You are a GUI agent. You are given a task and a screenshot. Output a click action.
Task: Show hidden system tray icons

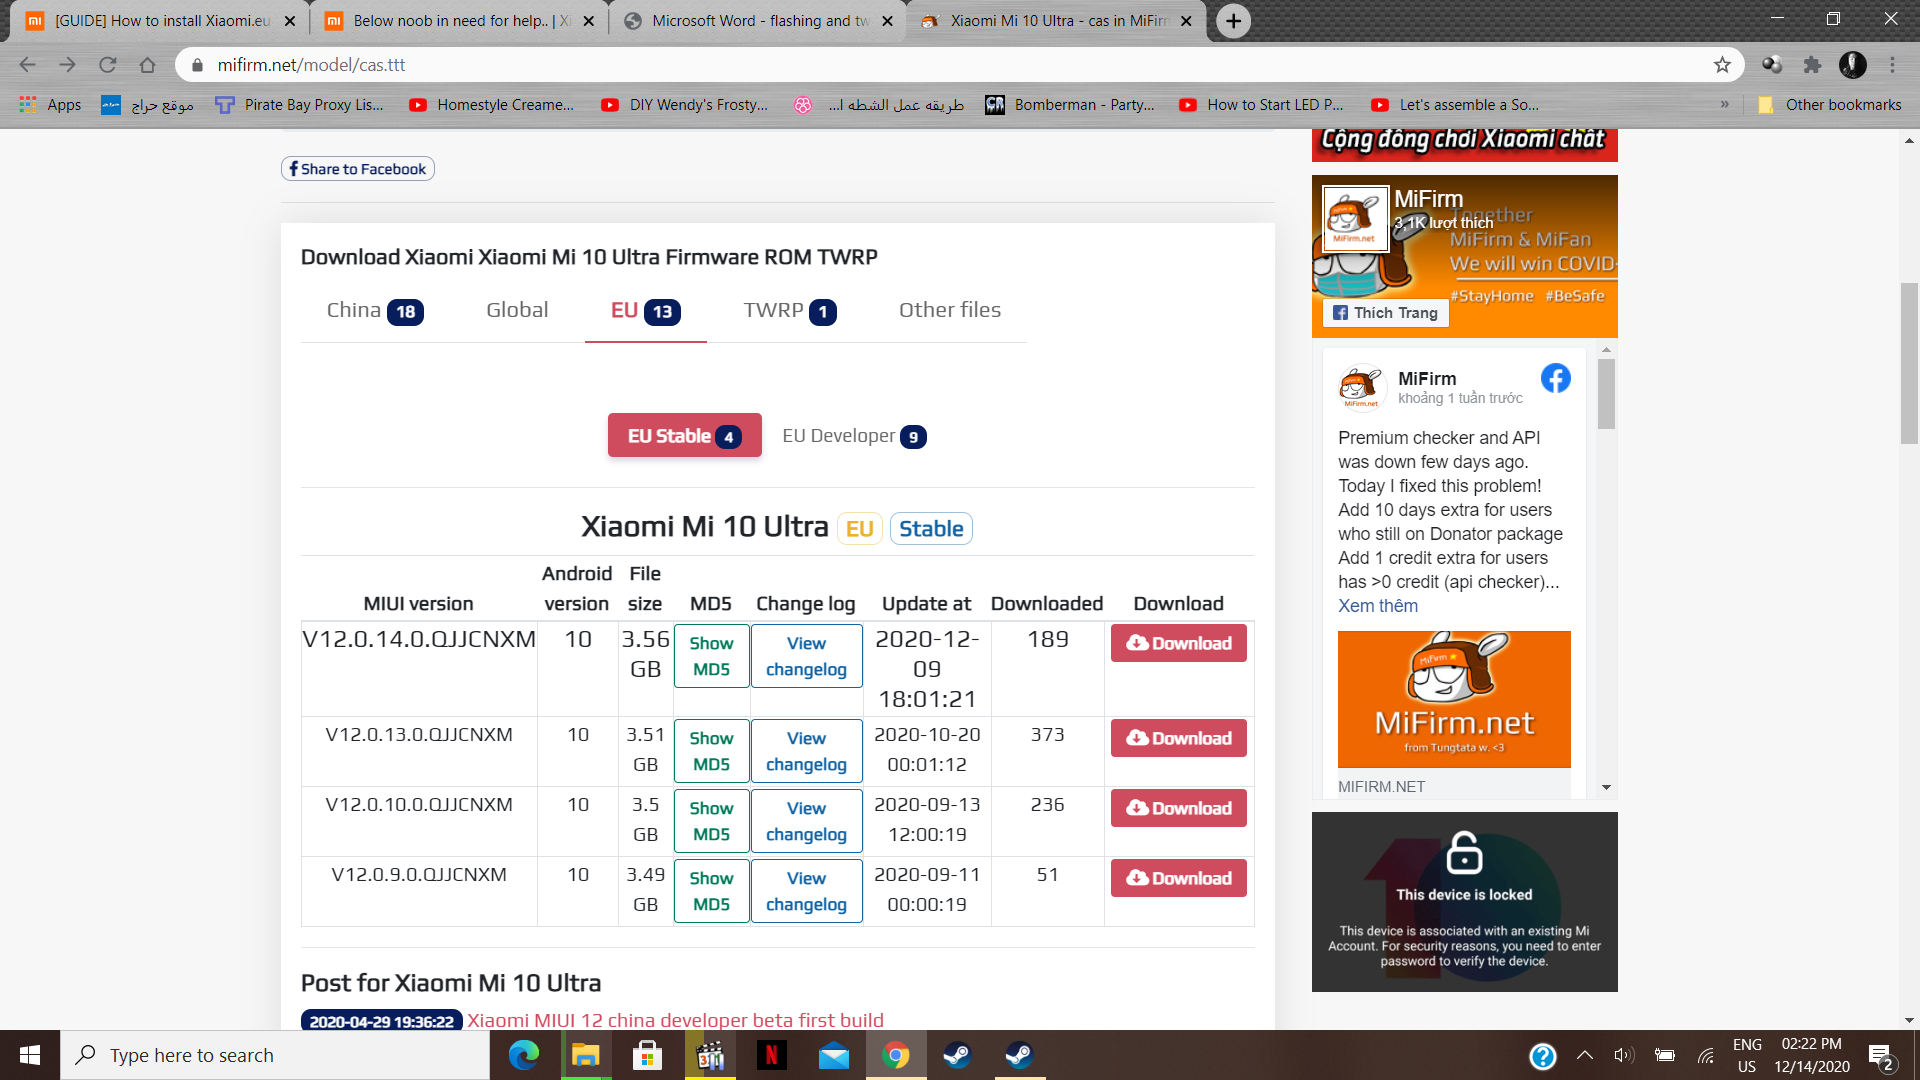click(x=1585, y=1055)
